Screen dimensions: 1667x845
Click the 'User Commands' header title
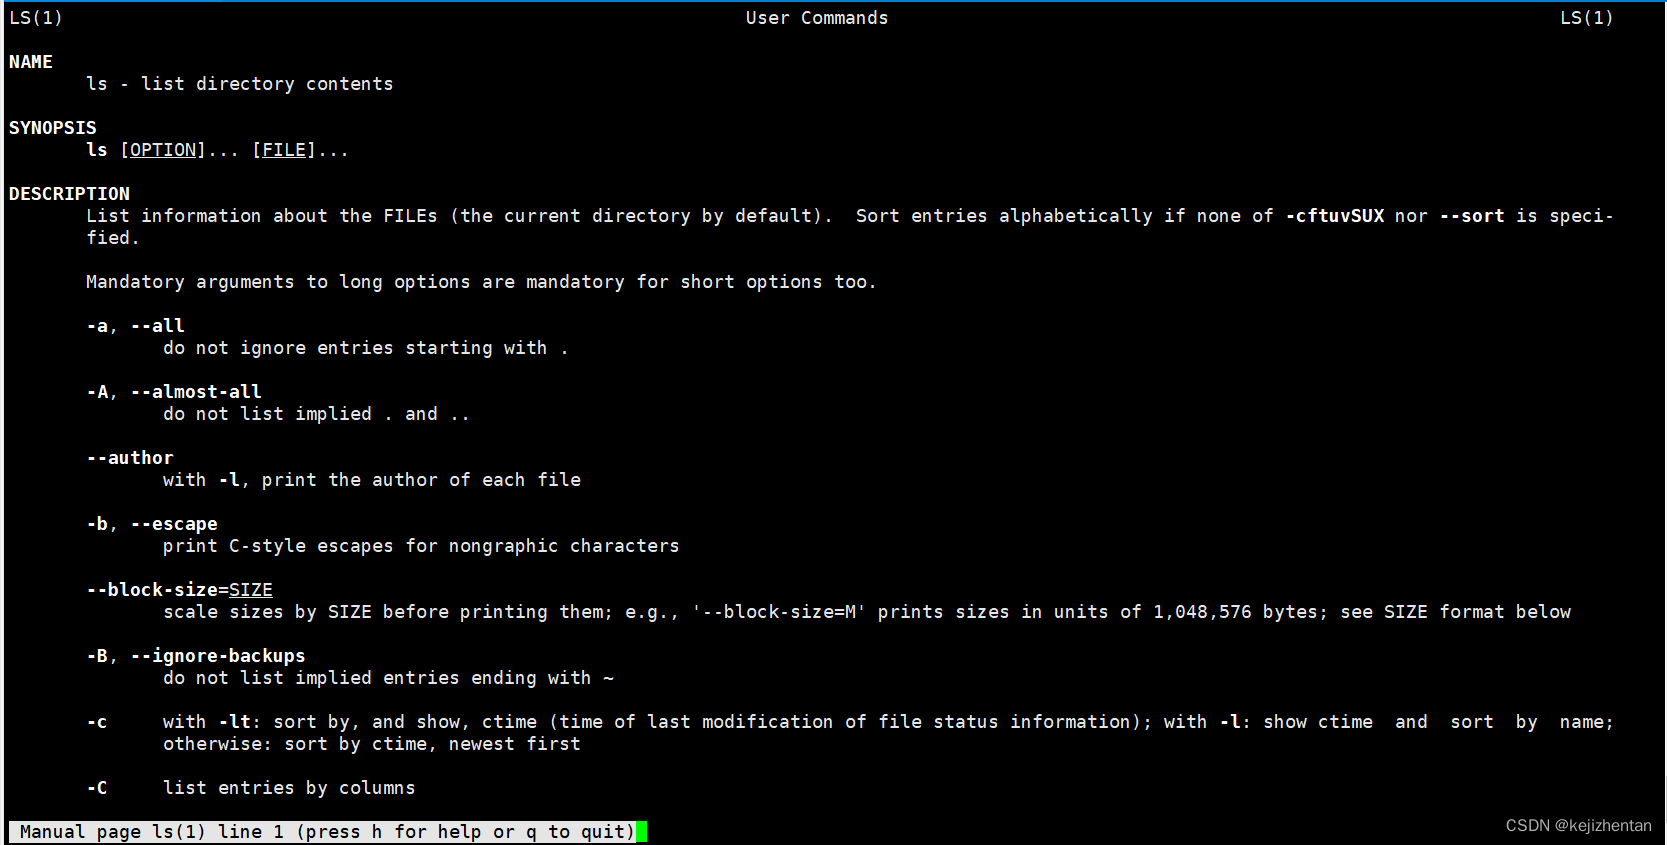point(817,18)
